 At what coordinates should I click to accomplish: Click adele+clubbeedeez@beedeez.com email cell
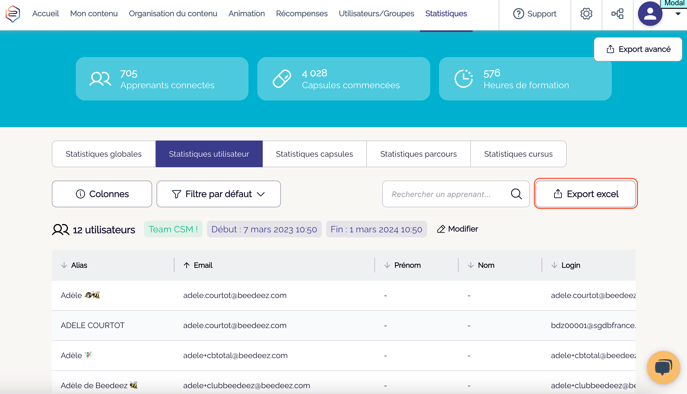[247, 385]
